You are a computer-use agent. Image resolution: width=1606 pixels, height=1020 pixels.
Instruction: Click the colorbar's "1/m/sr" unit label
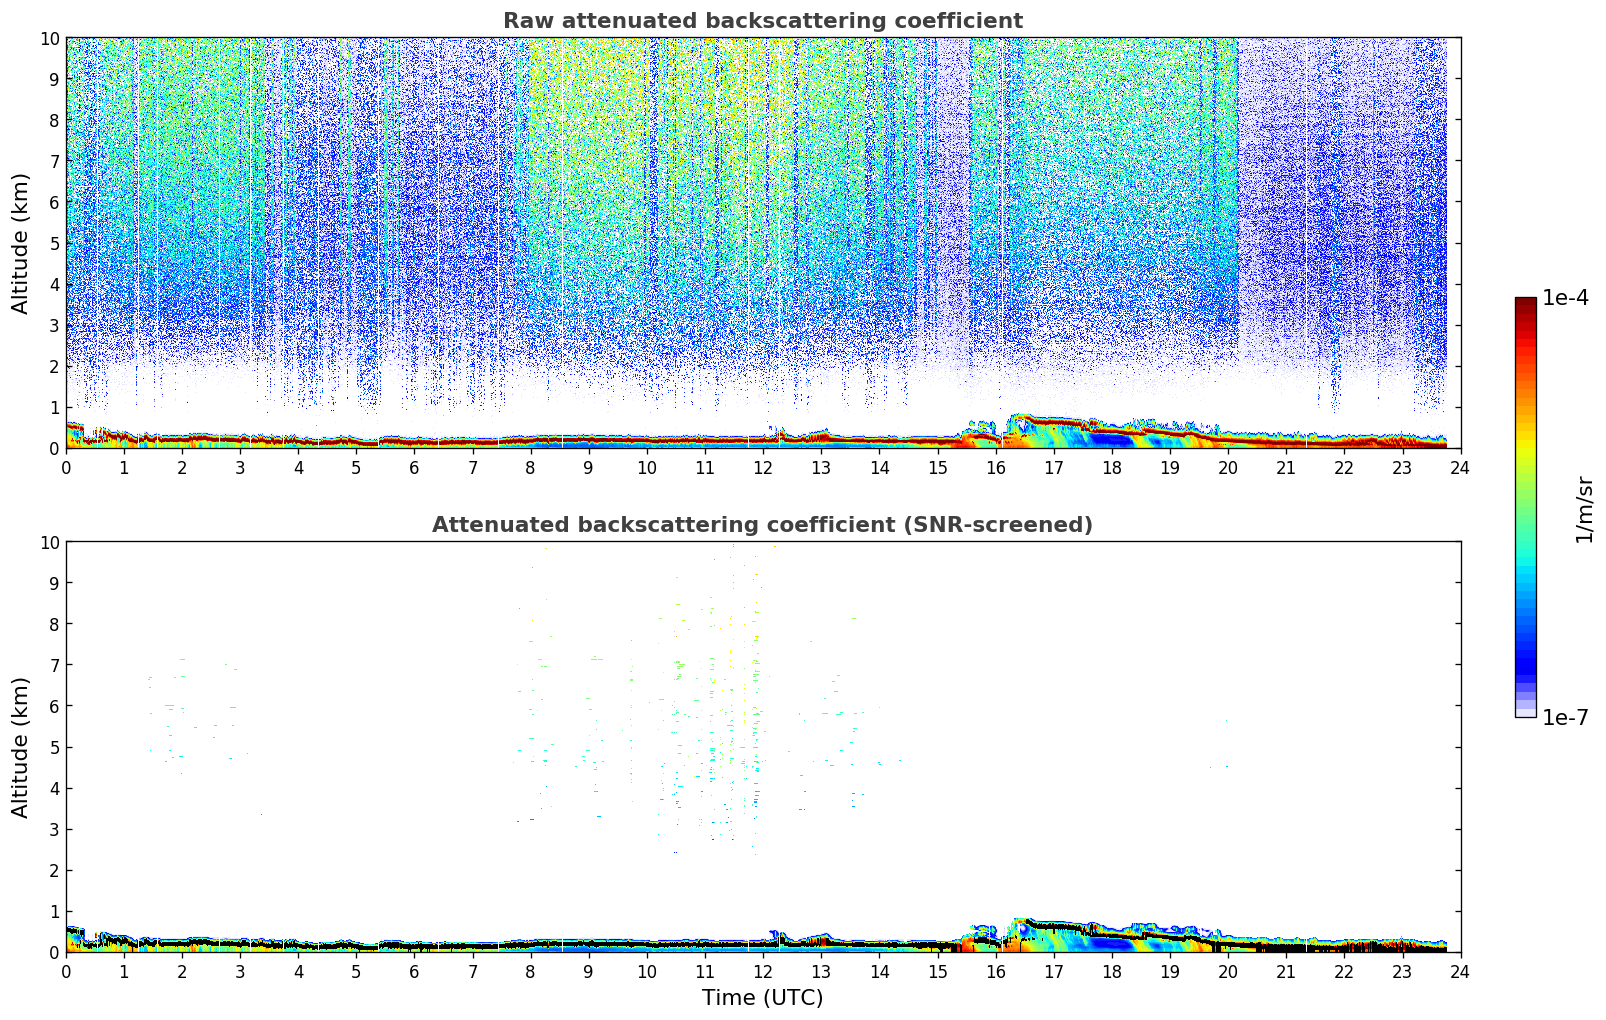[1583, 508]
